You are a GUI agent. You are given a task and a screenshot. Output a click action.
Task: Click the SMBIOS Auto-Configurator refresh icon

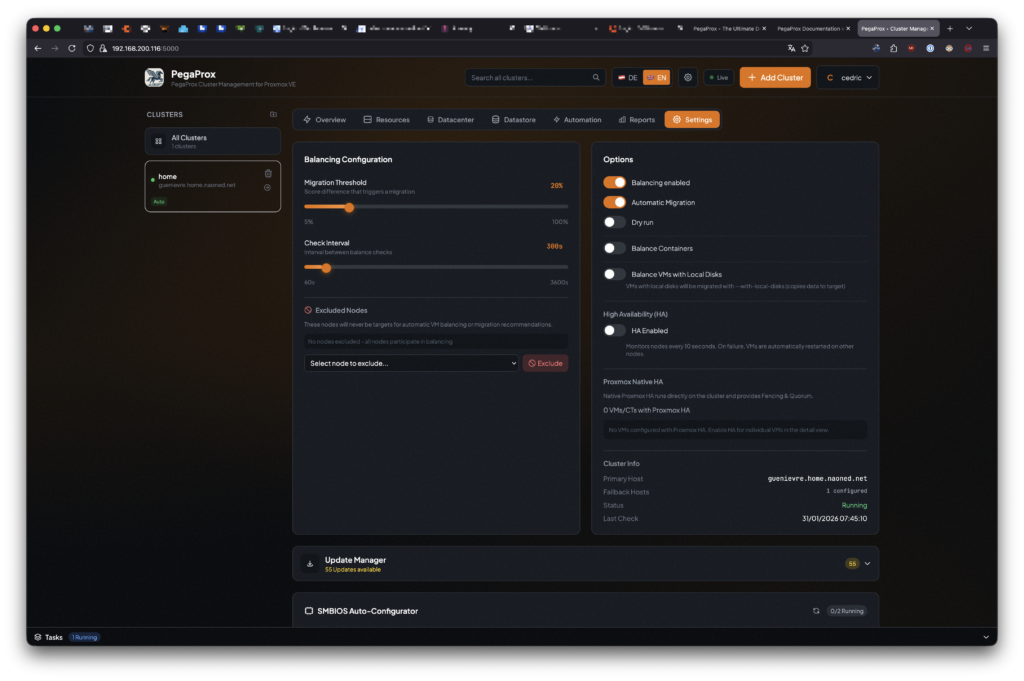point(816,610)
